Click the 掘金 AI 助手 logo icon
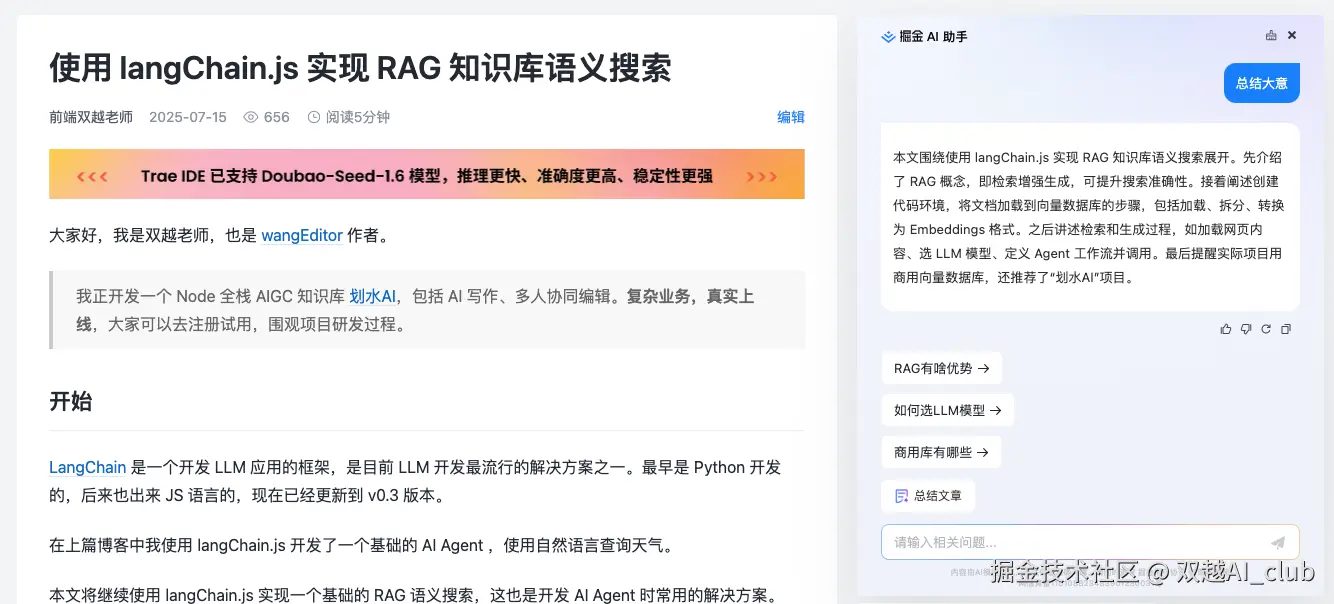Screen dimensions: 1334x604 click(888, 37)
